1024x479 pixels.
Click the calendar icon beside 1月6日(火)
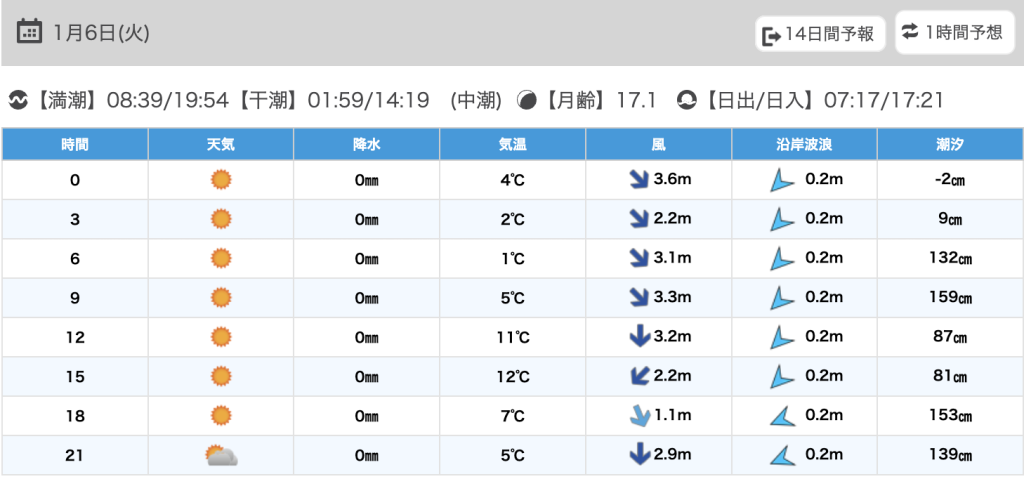tap(30, 32)
